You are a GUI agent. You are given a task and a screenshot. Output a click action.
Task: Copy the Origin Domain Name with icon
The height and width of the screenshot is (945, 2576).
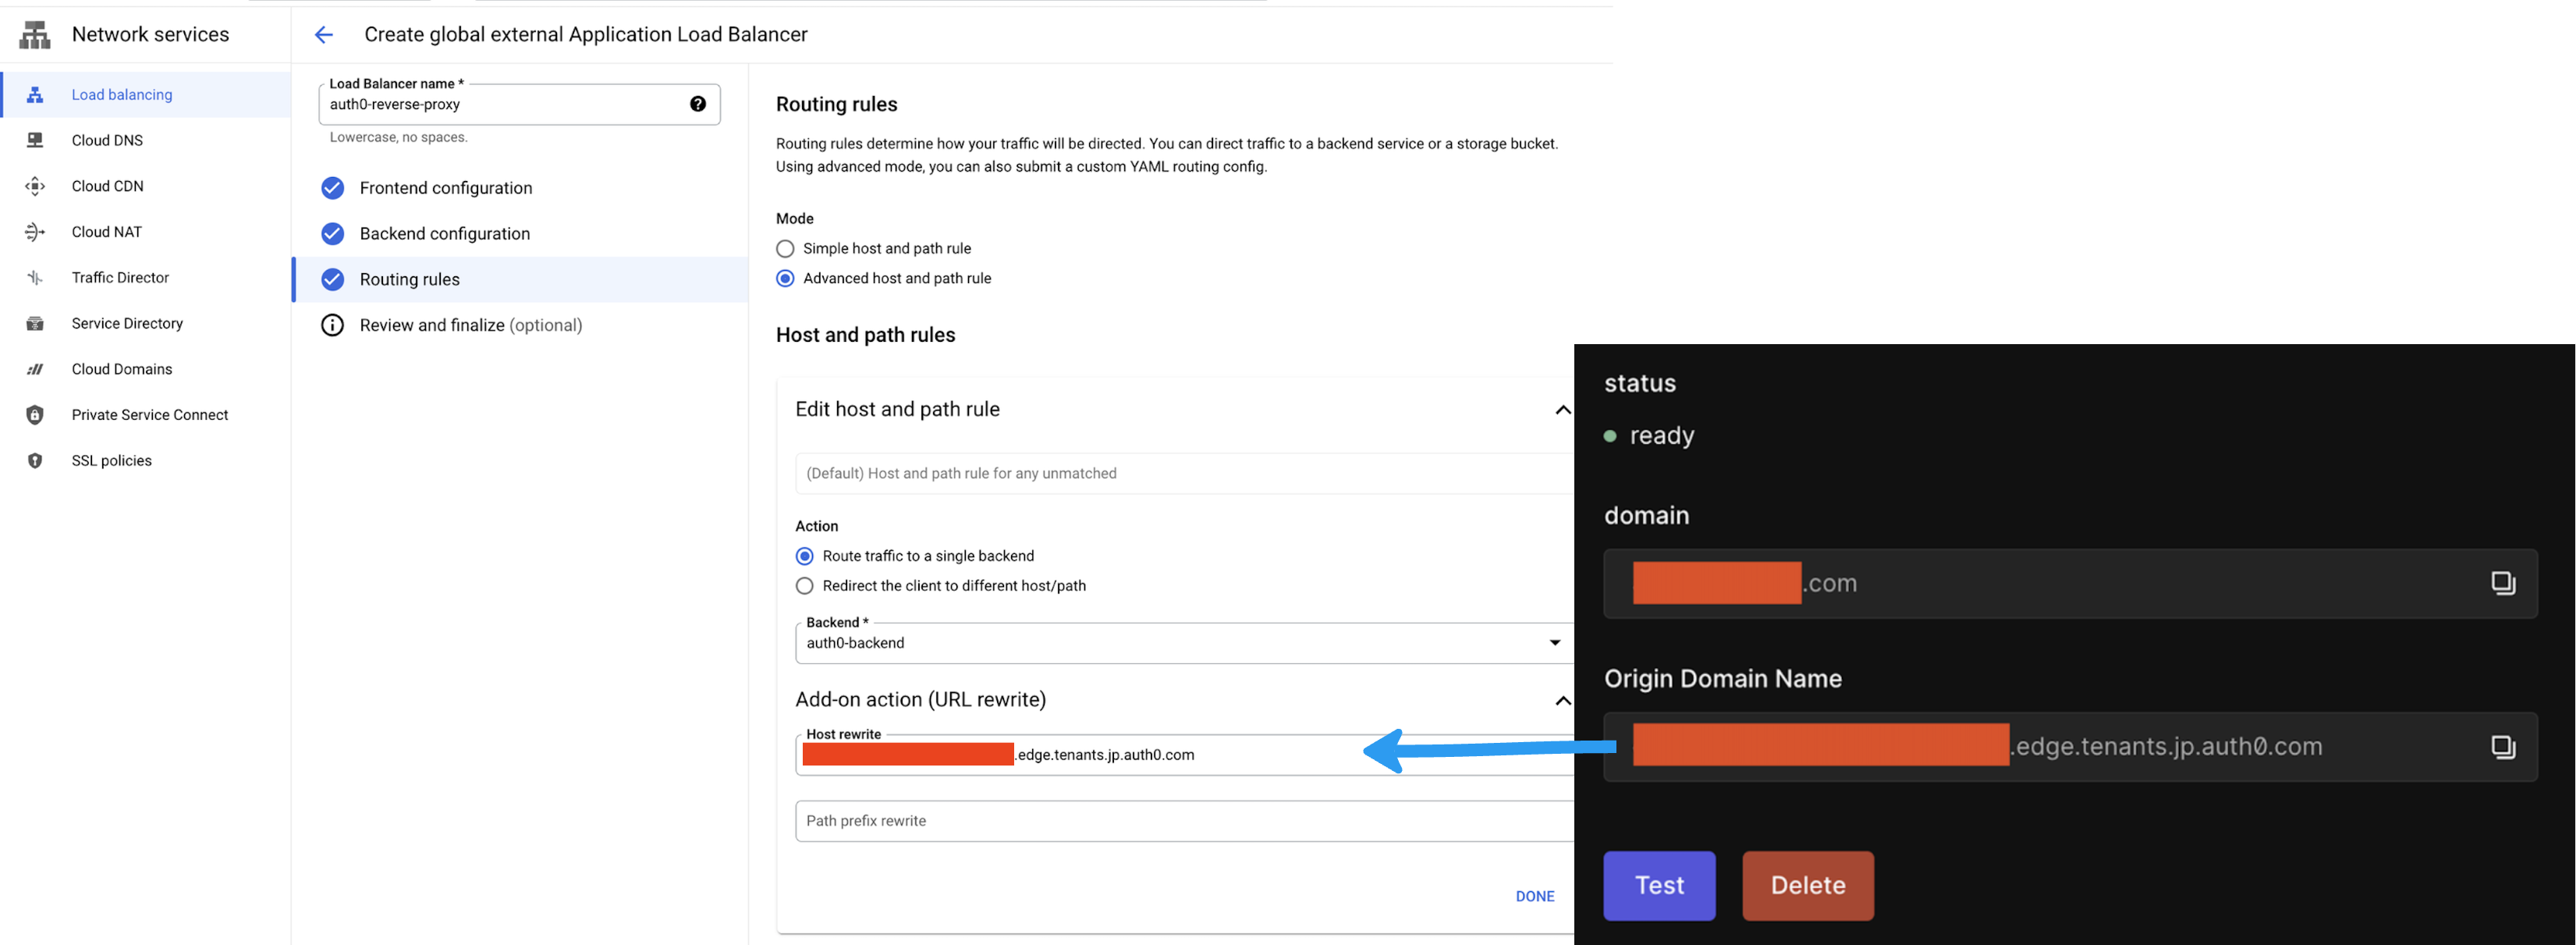tap(2502, 747)
